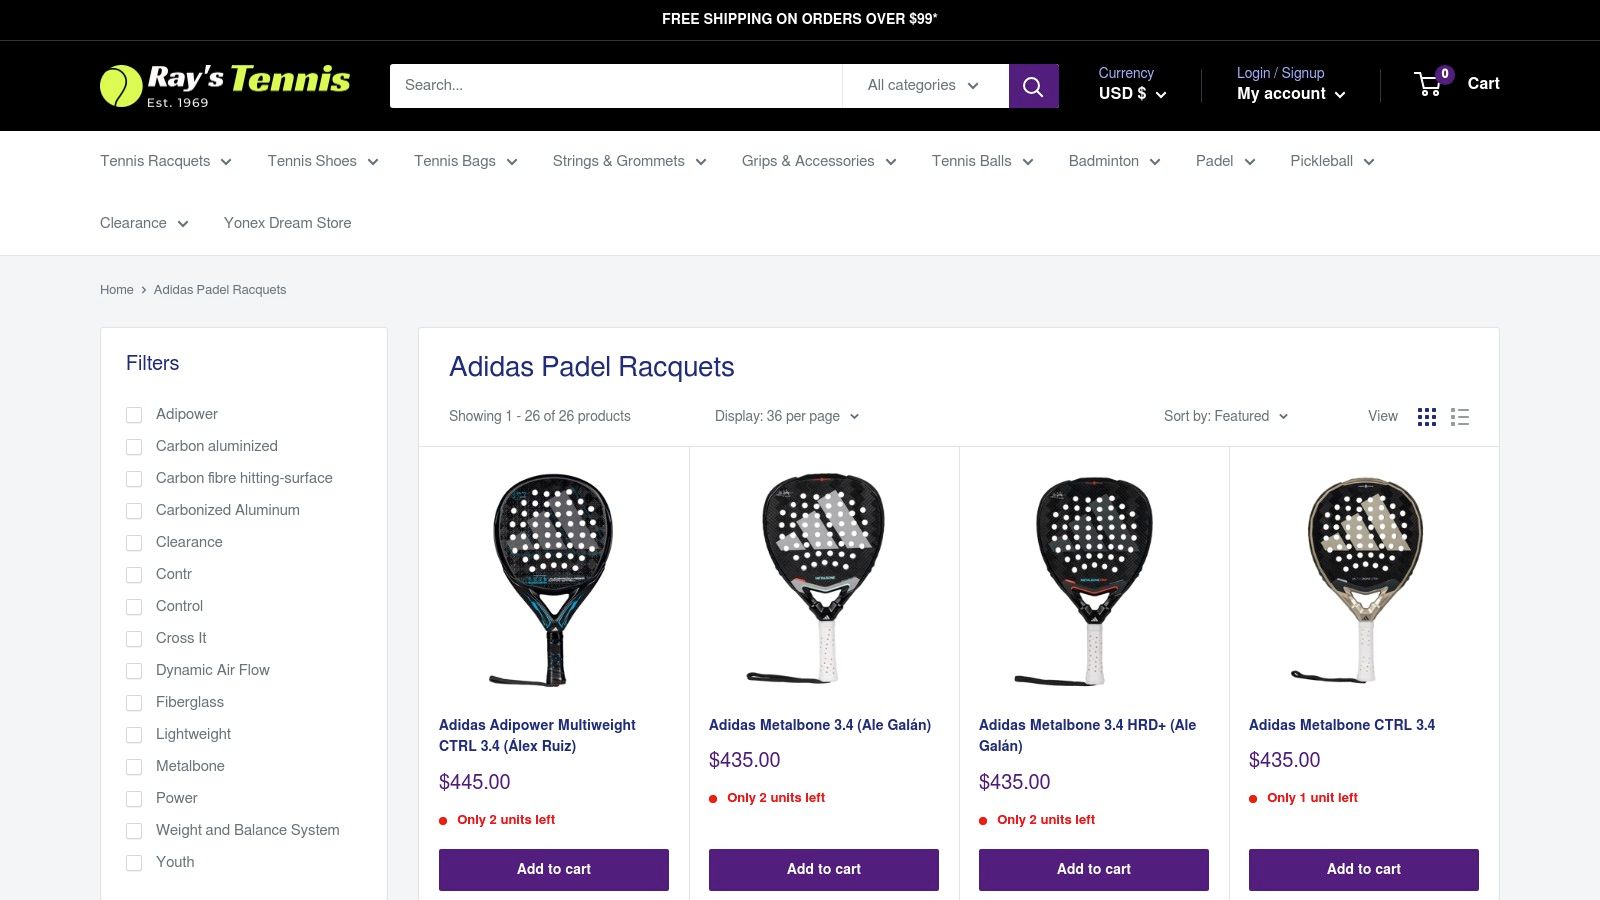Open the shopping cart icon
The height and width of the screenshot is (900, 1600).
pyautogui.click(x=1429, y=84)
